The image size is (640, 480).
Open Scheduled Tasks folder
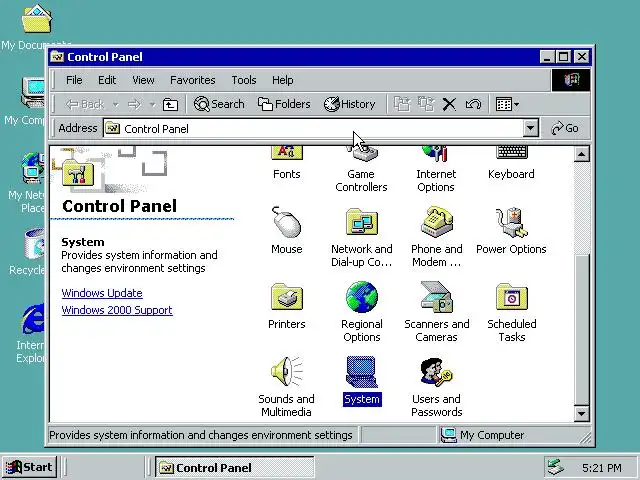(x=511, y=312)
